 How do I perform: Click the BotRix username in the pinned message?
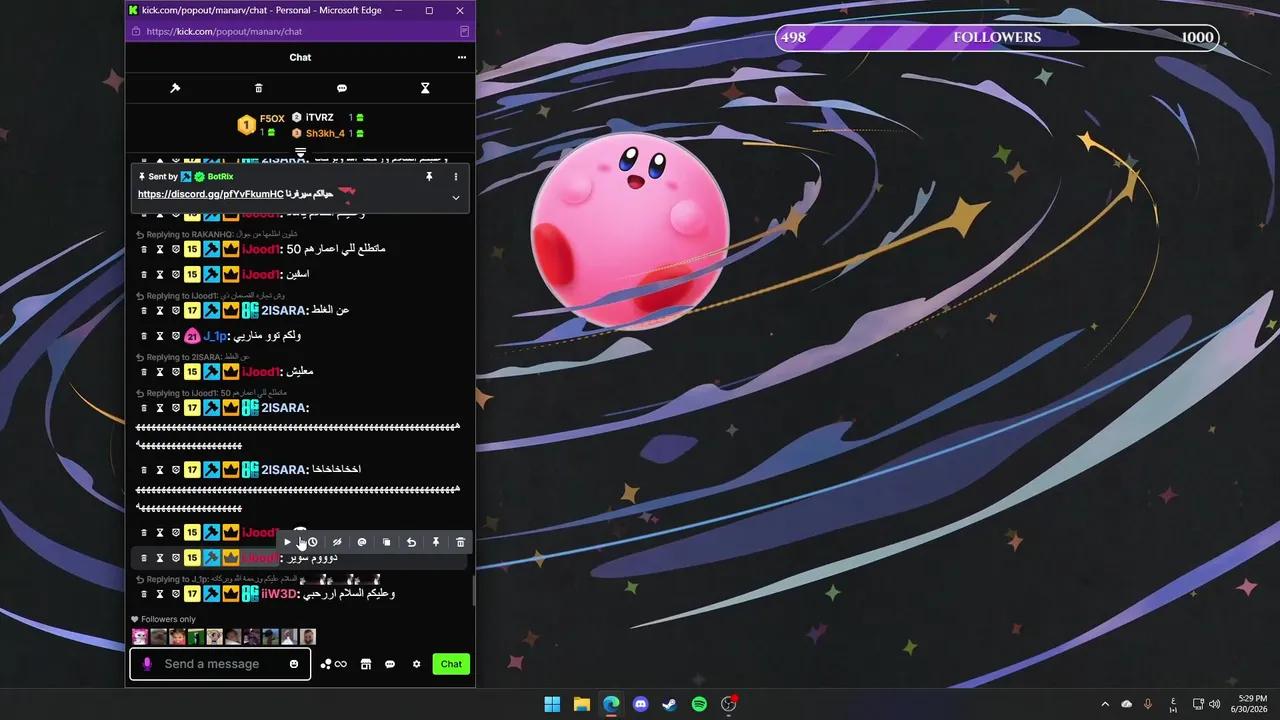220,176
